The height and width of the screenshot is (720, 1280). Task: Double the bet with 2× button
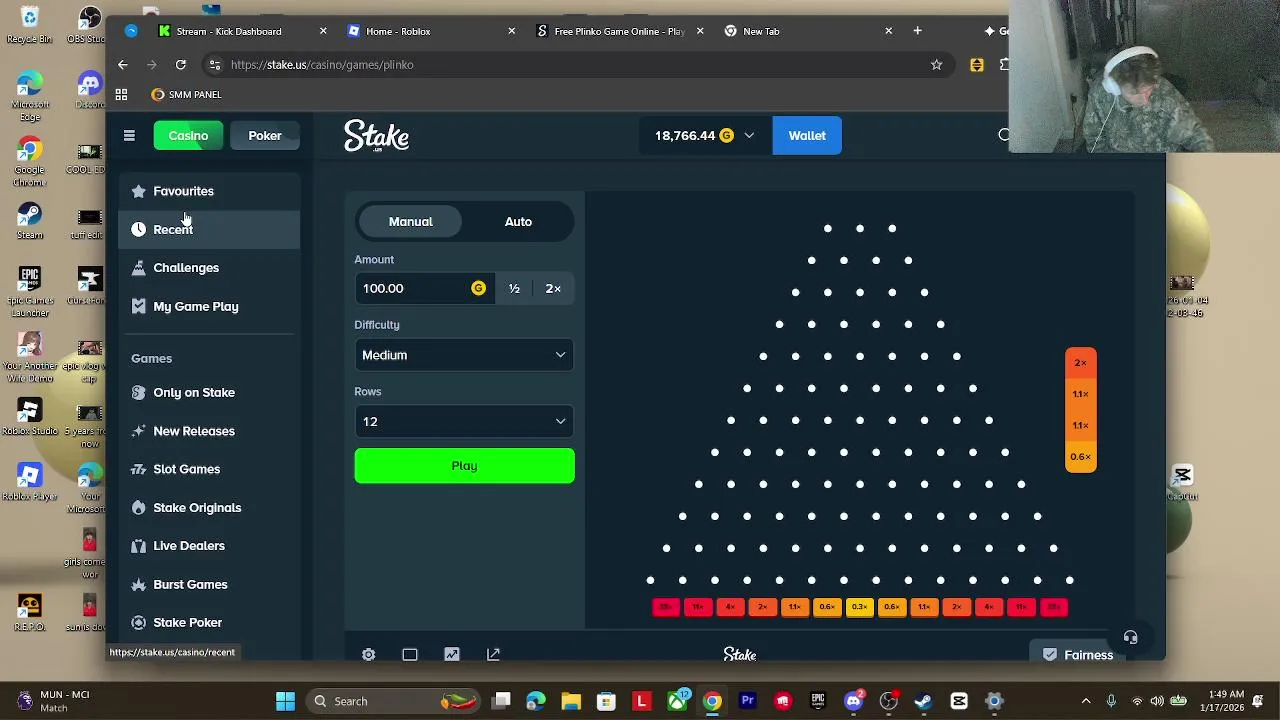click(x=553, y=288)
